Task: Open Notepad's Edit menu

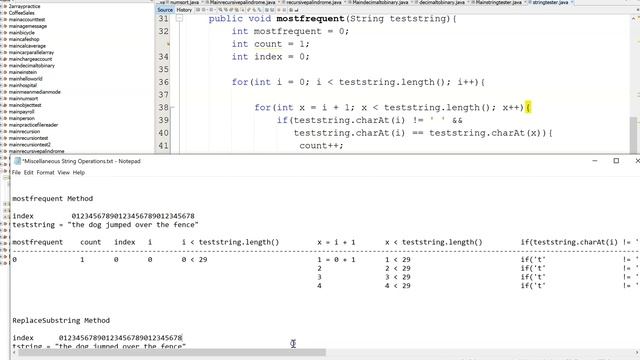Action: tap(29, 173)
